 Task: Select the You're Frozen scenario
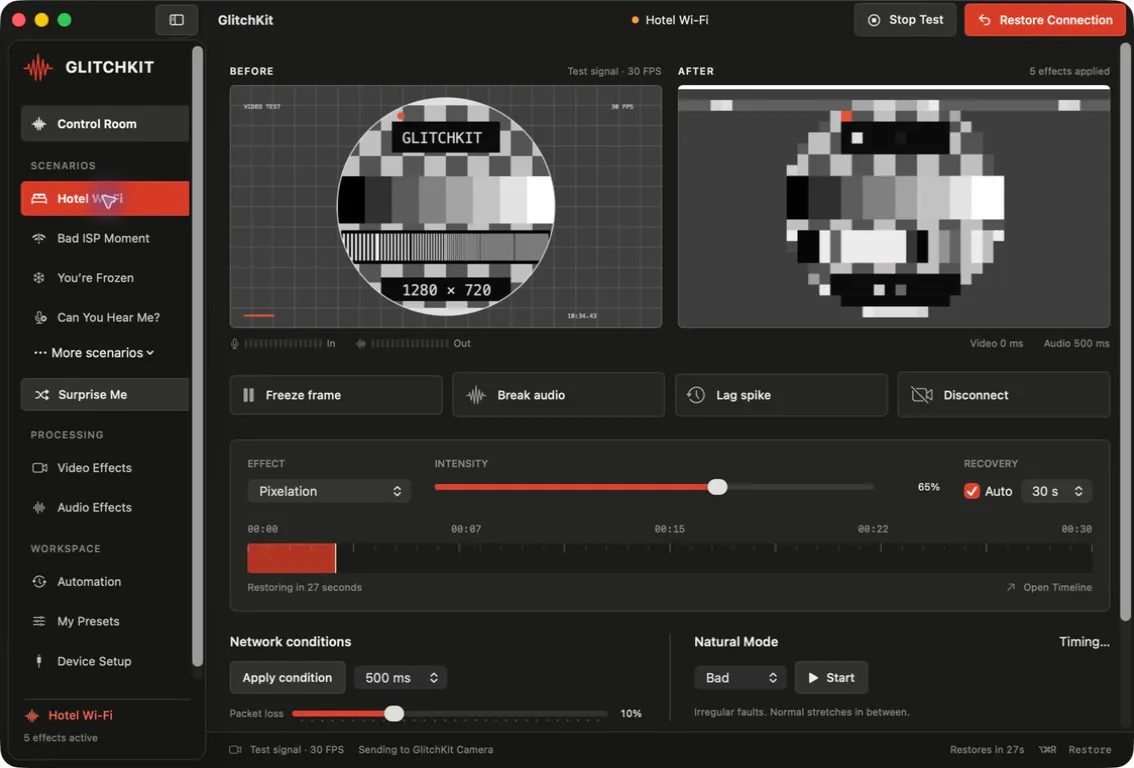[x=105, y=278]
